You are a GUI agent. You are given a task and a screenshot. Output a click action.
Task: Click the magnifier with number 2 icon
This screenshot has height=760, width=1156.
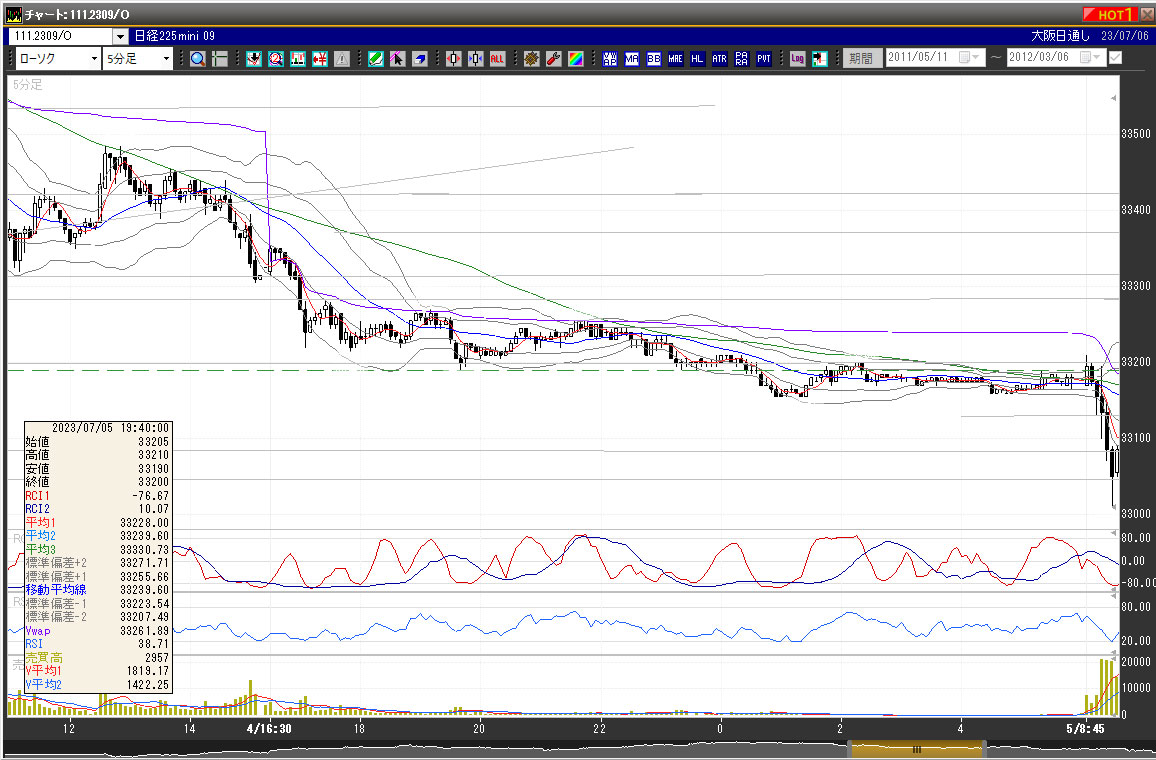[276, 59]
